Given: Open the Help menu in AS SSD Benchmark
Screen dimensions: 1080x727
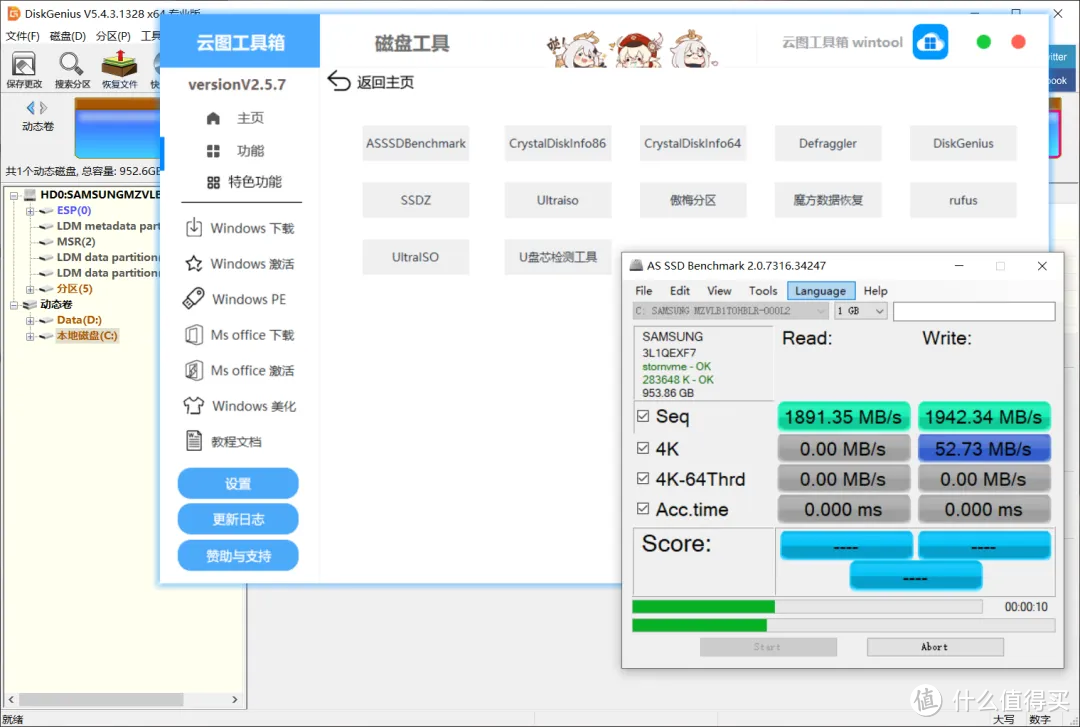Looking at the screenshot, I should [875, 291].
